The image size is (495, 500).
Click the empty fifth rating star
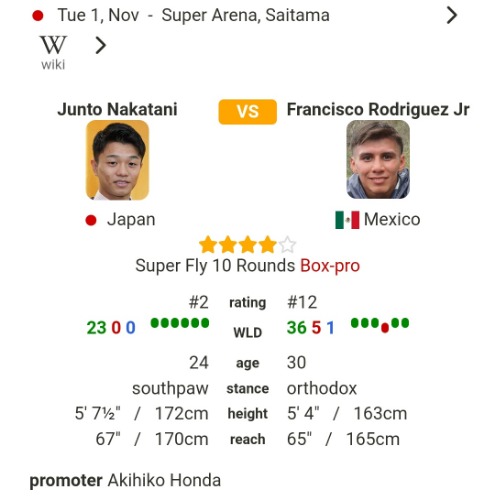click(x=287, y=245)
